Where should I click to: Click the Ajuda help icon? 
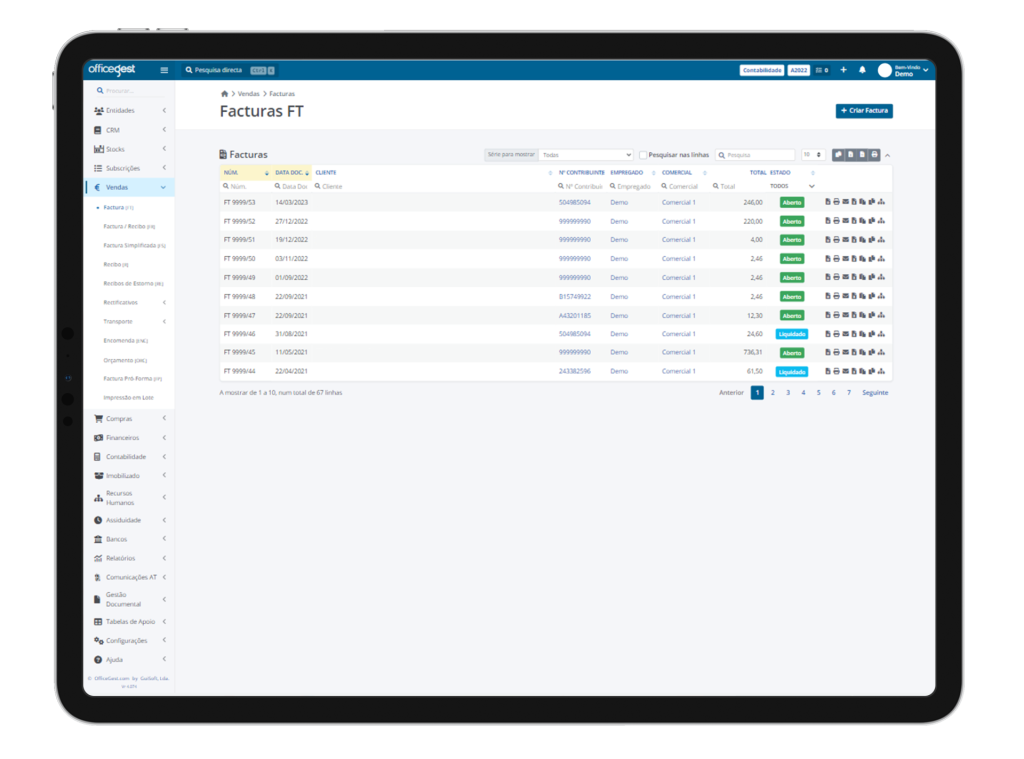(x=98, y=660)
